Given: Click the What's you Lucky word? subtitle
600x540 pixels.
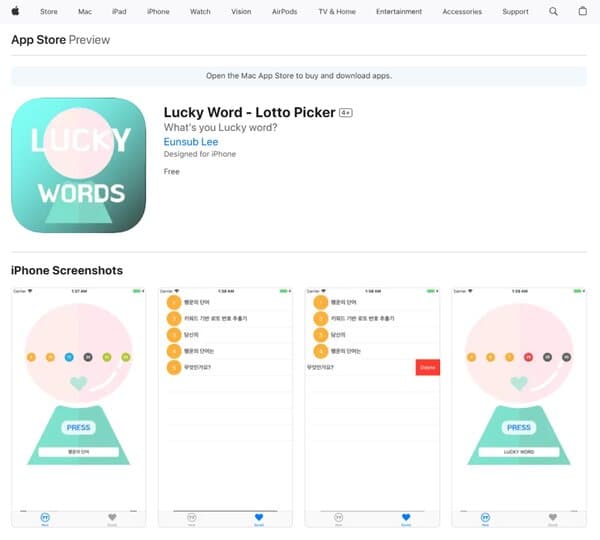Looking at the screenshot, I should click(220, 127).
